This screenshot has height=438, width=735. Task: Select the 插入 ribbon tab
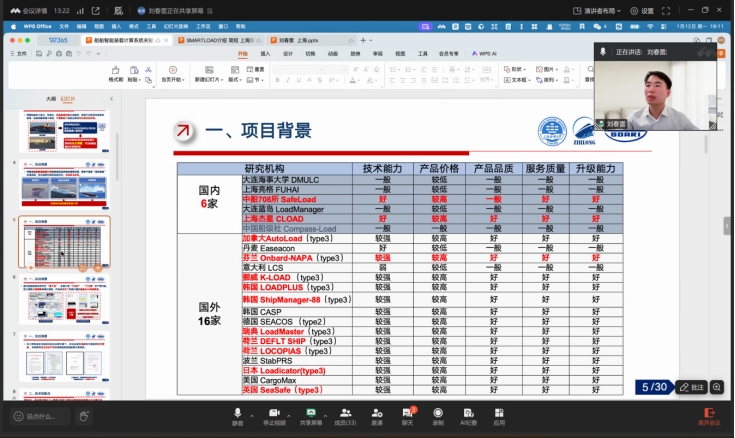265,53
